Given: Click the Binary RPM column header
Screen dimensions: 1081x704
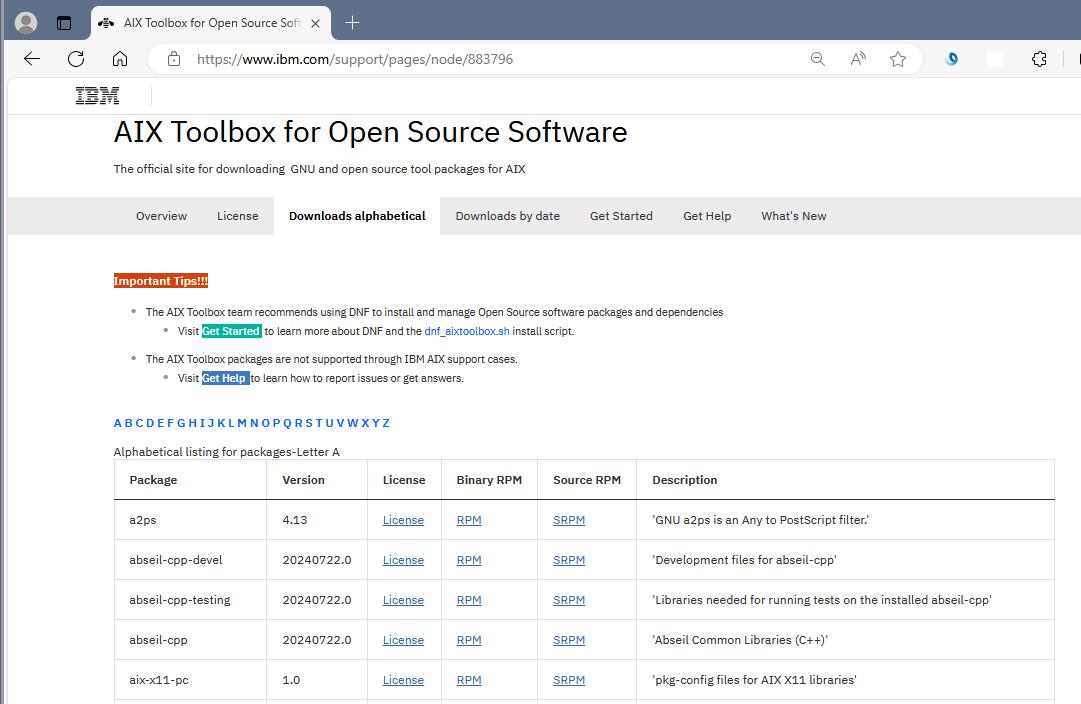Looking at the screenshot, I should point(489,480).
